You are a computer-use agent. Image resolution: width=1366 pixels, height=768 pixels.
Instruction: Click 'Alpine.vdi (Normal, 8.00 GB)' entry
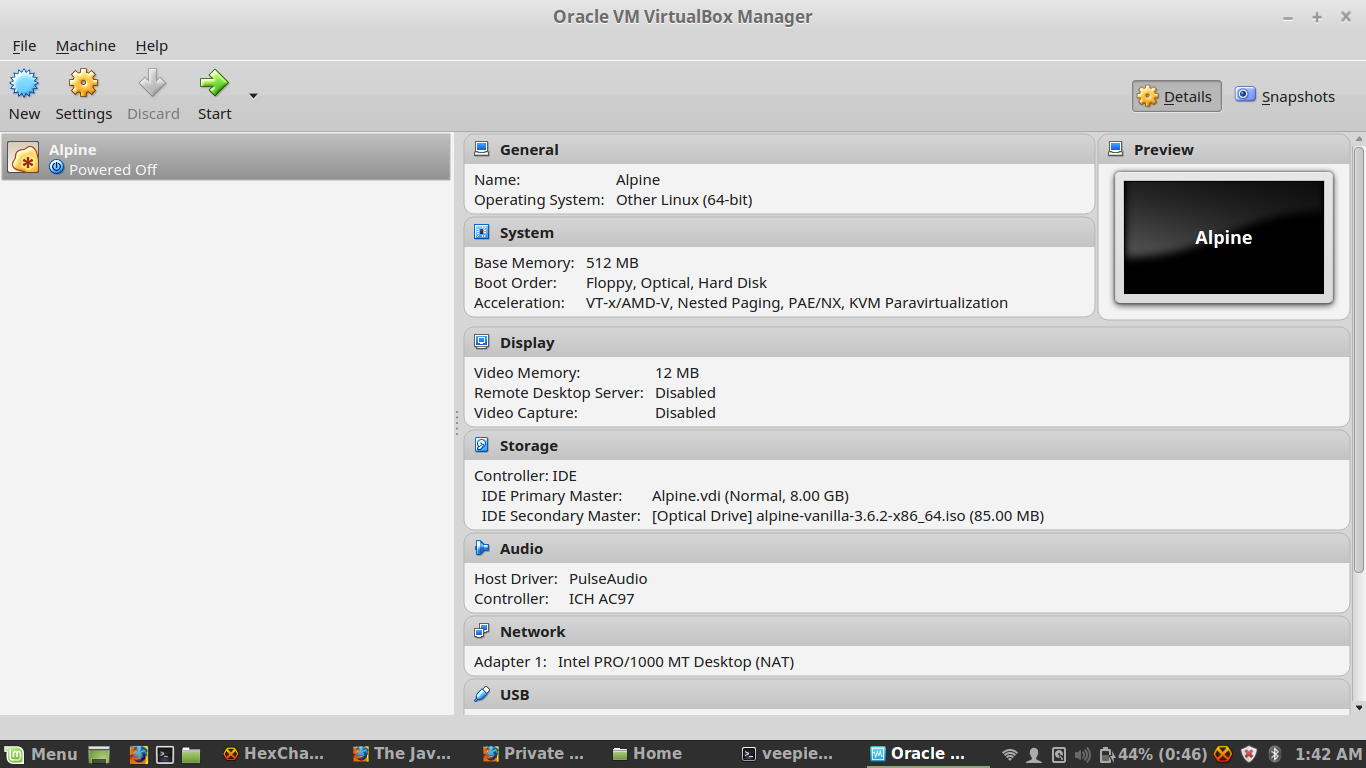750,496
